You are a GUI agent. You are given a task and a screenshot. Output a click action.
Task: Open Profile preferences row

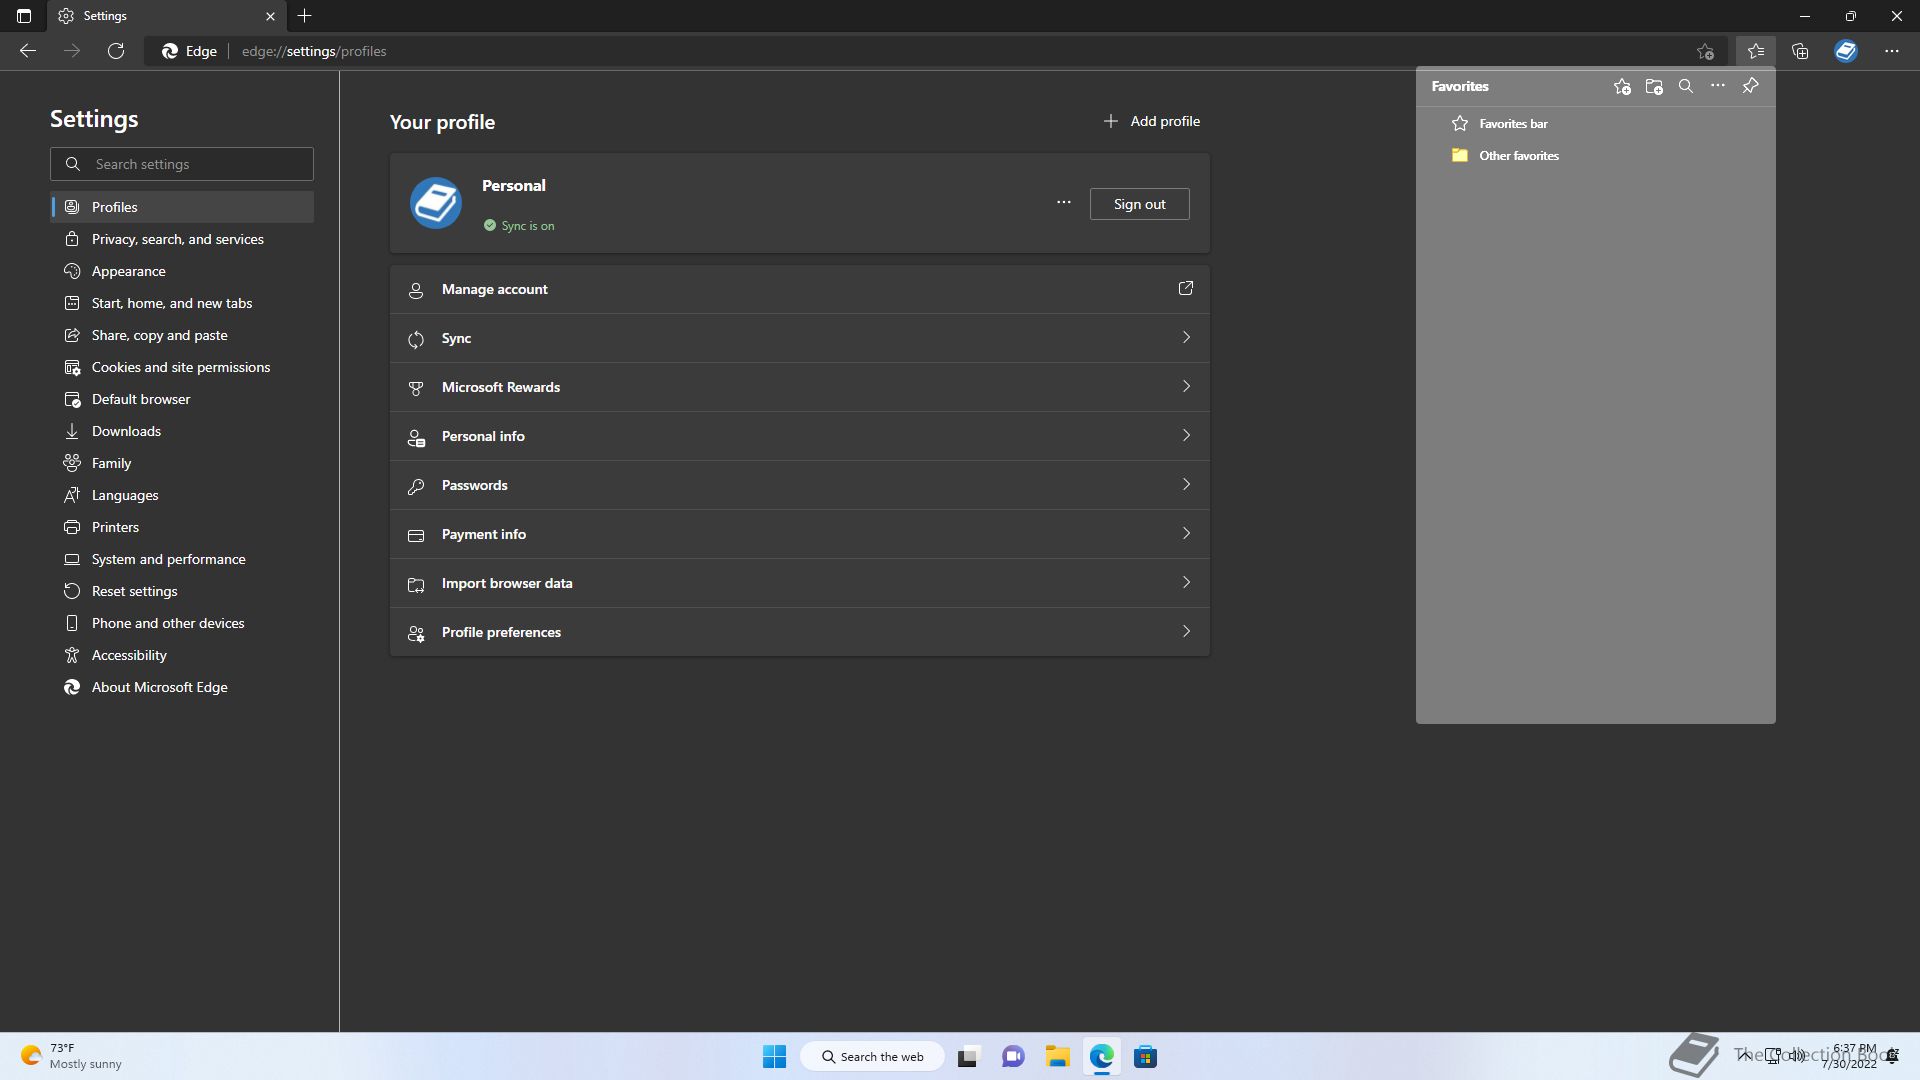point(799,632)
